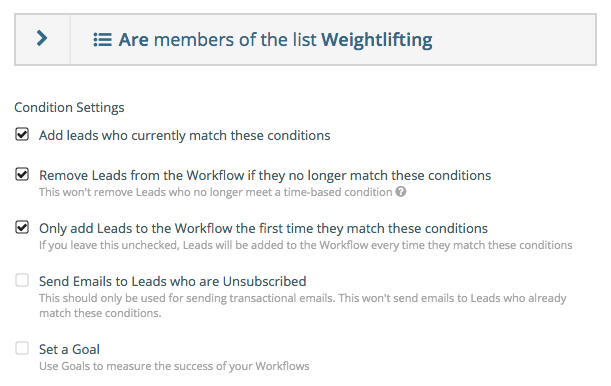Click the Condition Settings heading
The image size is (611, 386).
tap(69, 107)
